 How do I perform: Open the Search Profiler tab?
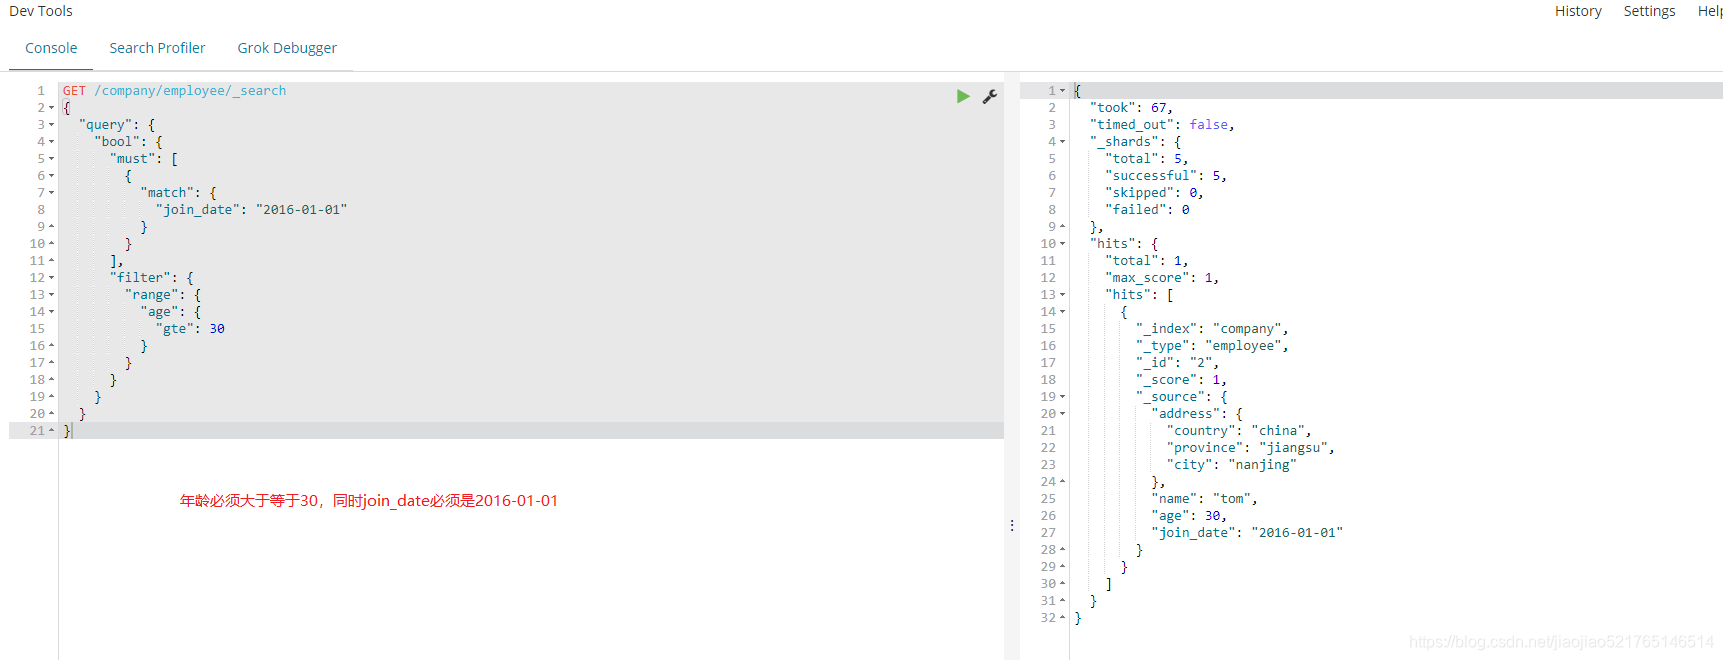click(x=157, y=48)
